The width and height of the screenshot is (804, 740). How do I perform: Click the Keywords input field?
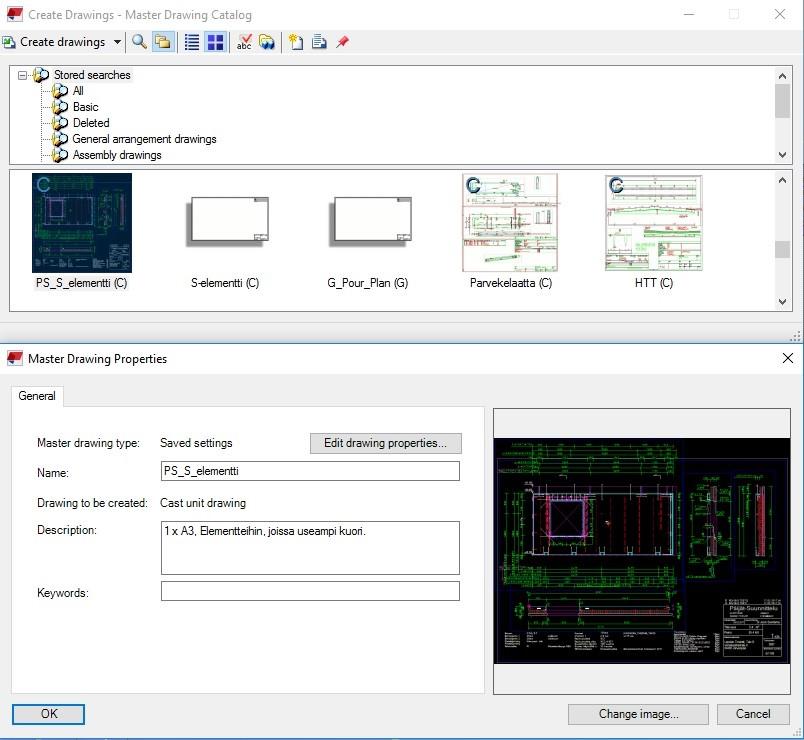coord(310,591)
